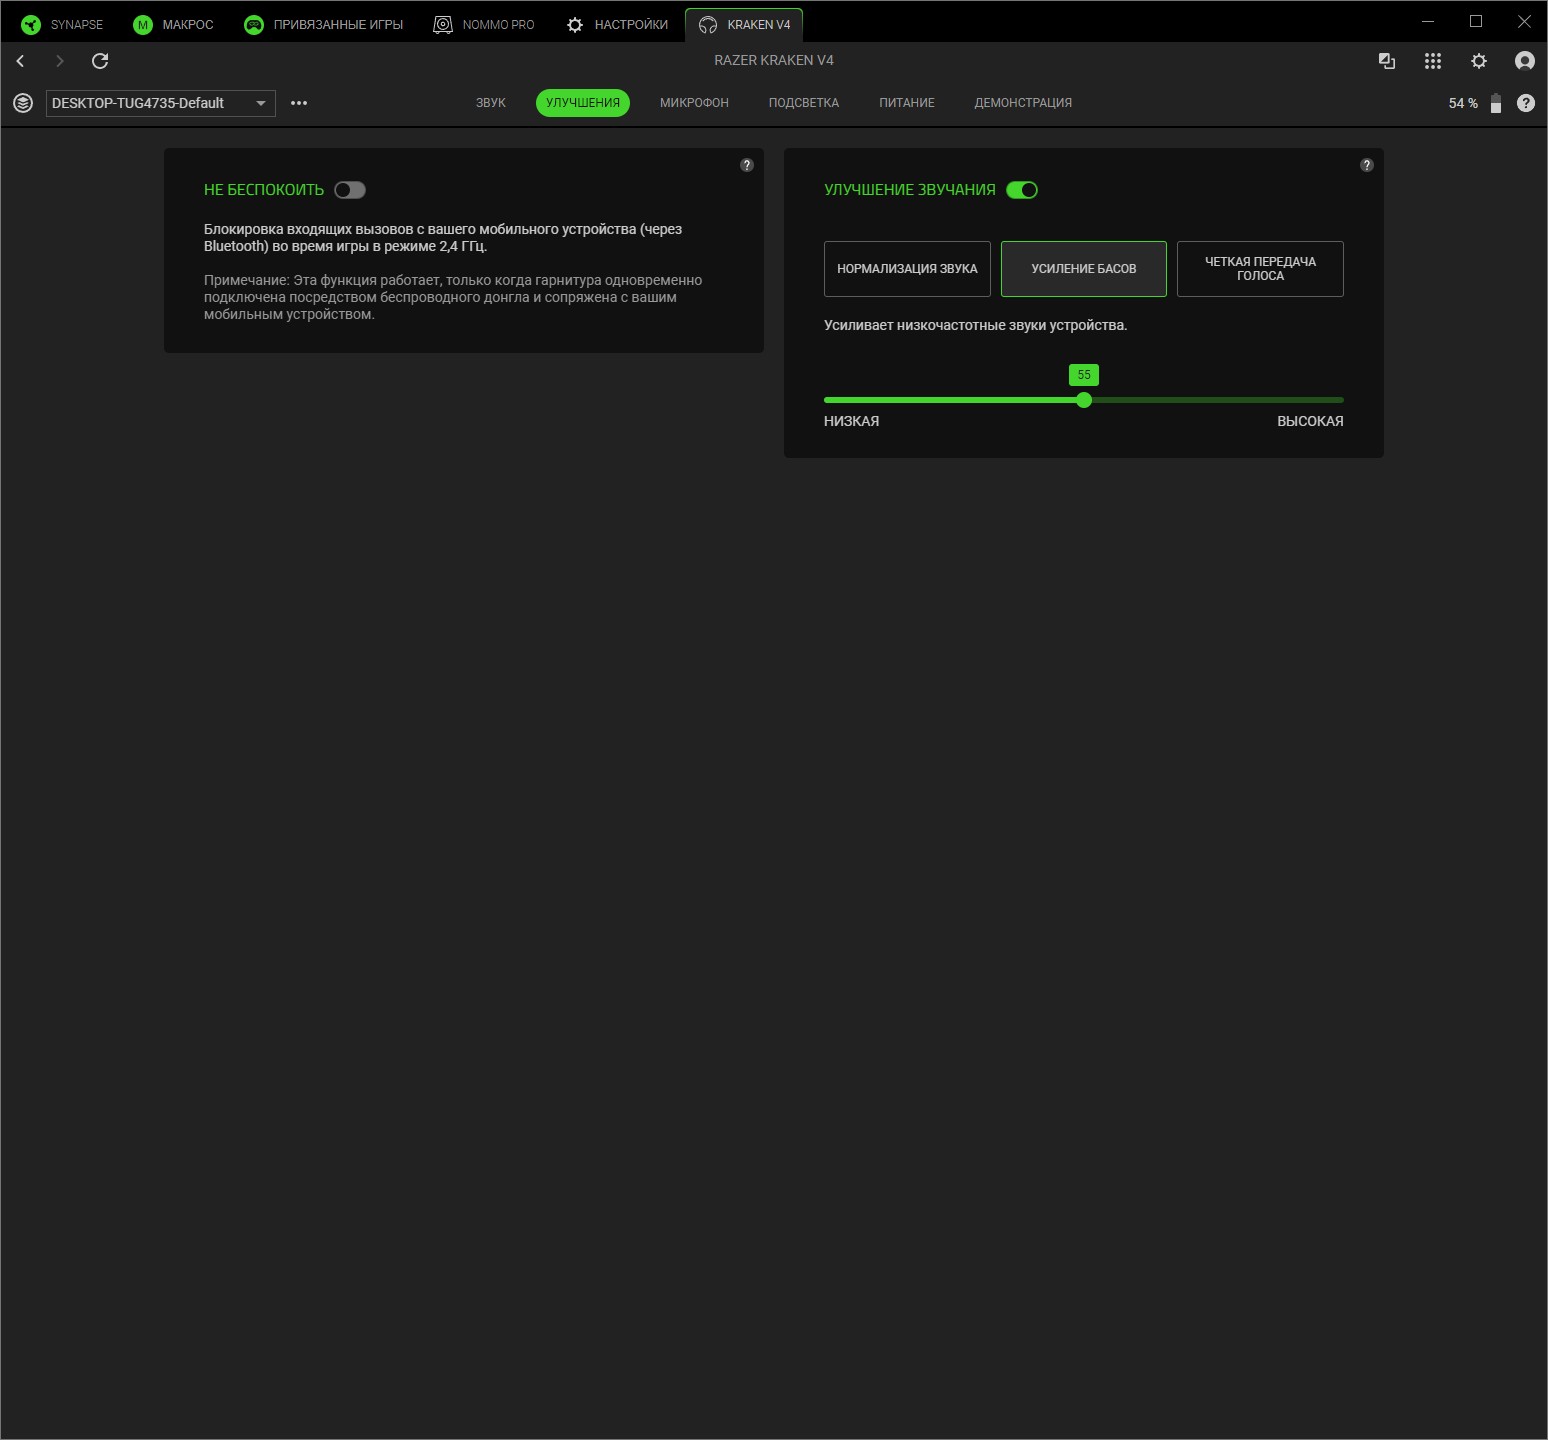Minimize the Razer Synapse window

pos(1428,21)
